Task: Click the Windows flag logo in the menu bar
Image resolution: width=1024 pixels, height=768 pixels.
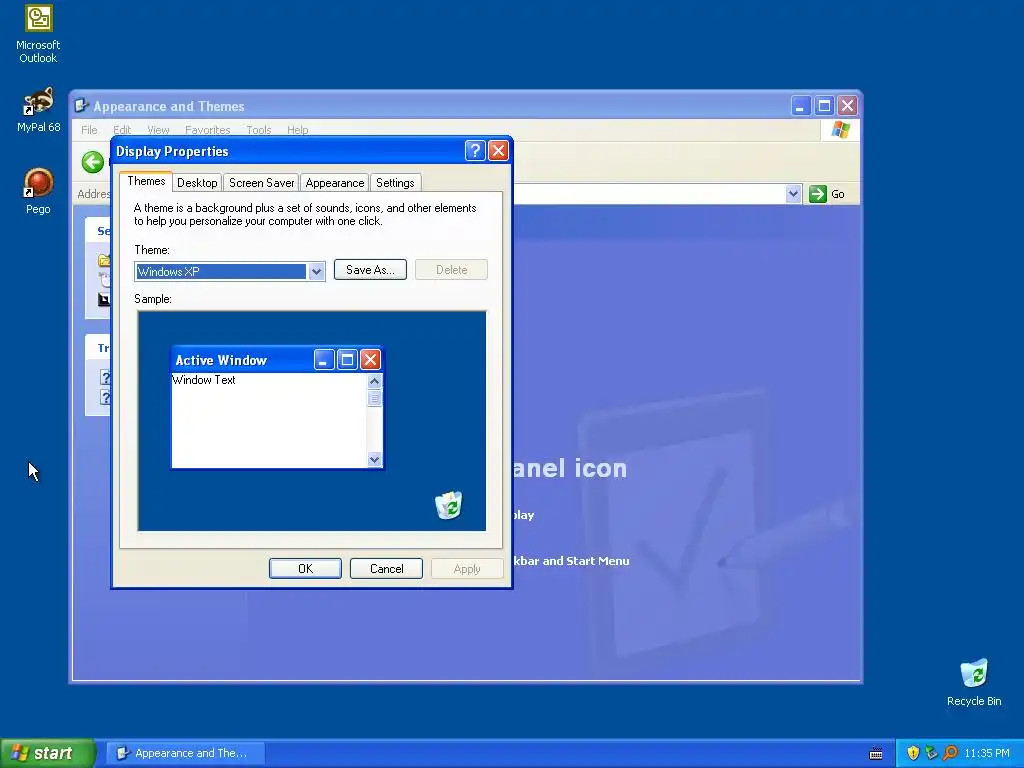Action: 840,129
